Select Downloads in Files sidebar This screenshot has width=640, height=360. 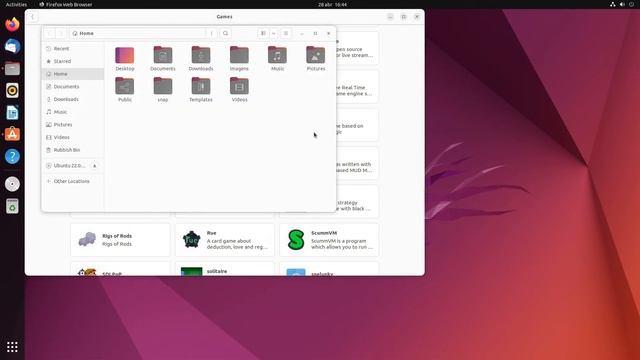[x=73, y=99]
